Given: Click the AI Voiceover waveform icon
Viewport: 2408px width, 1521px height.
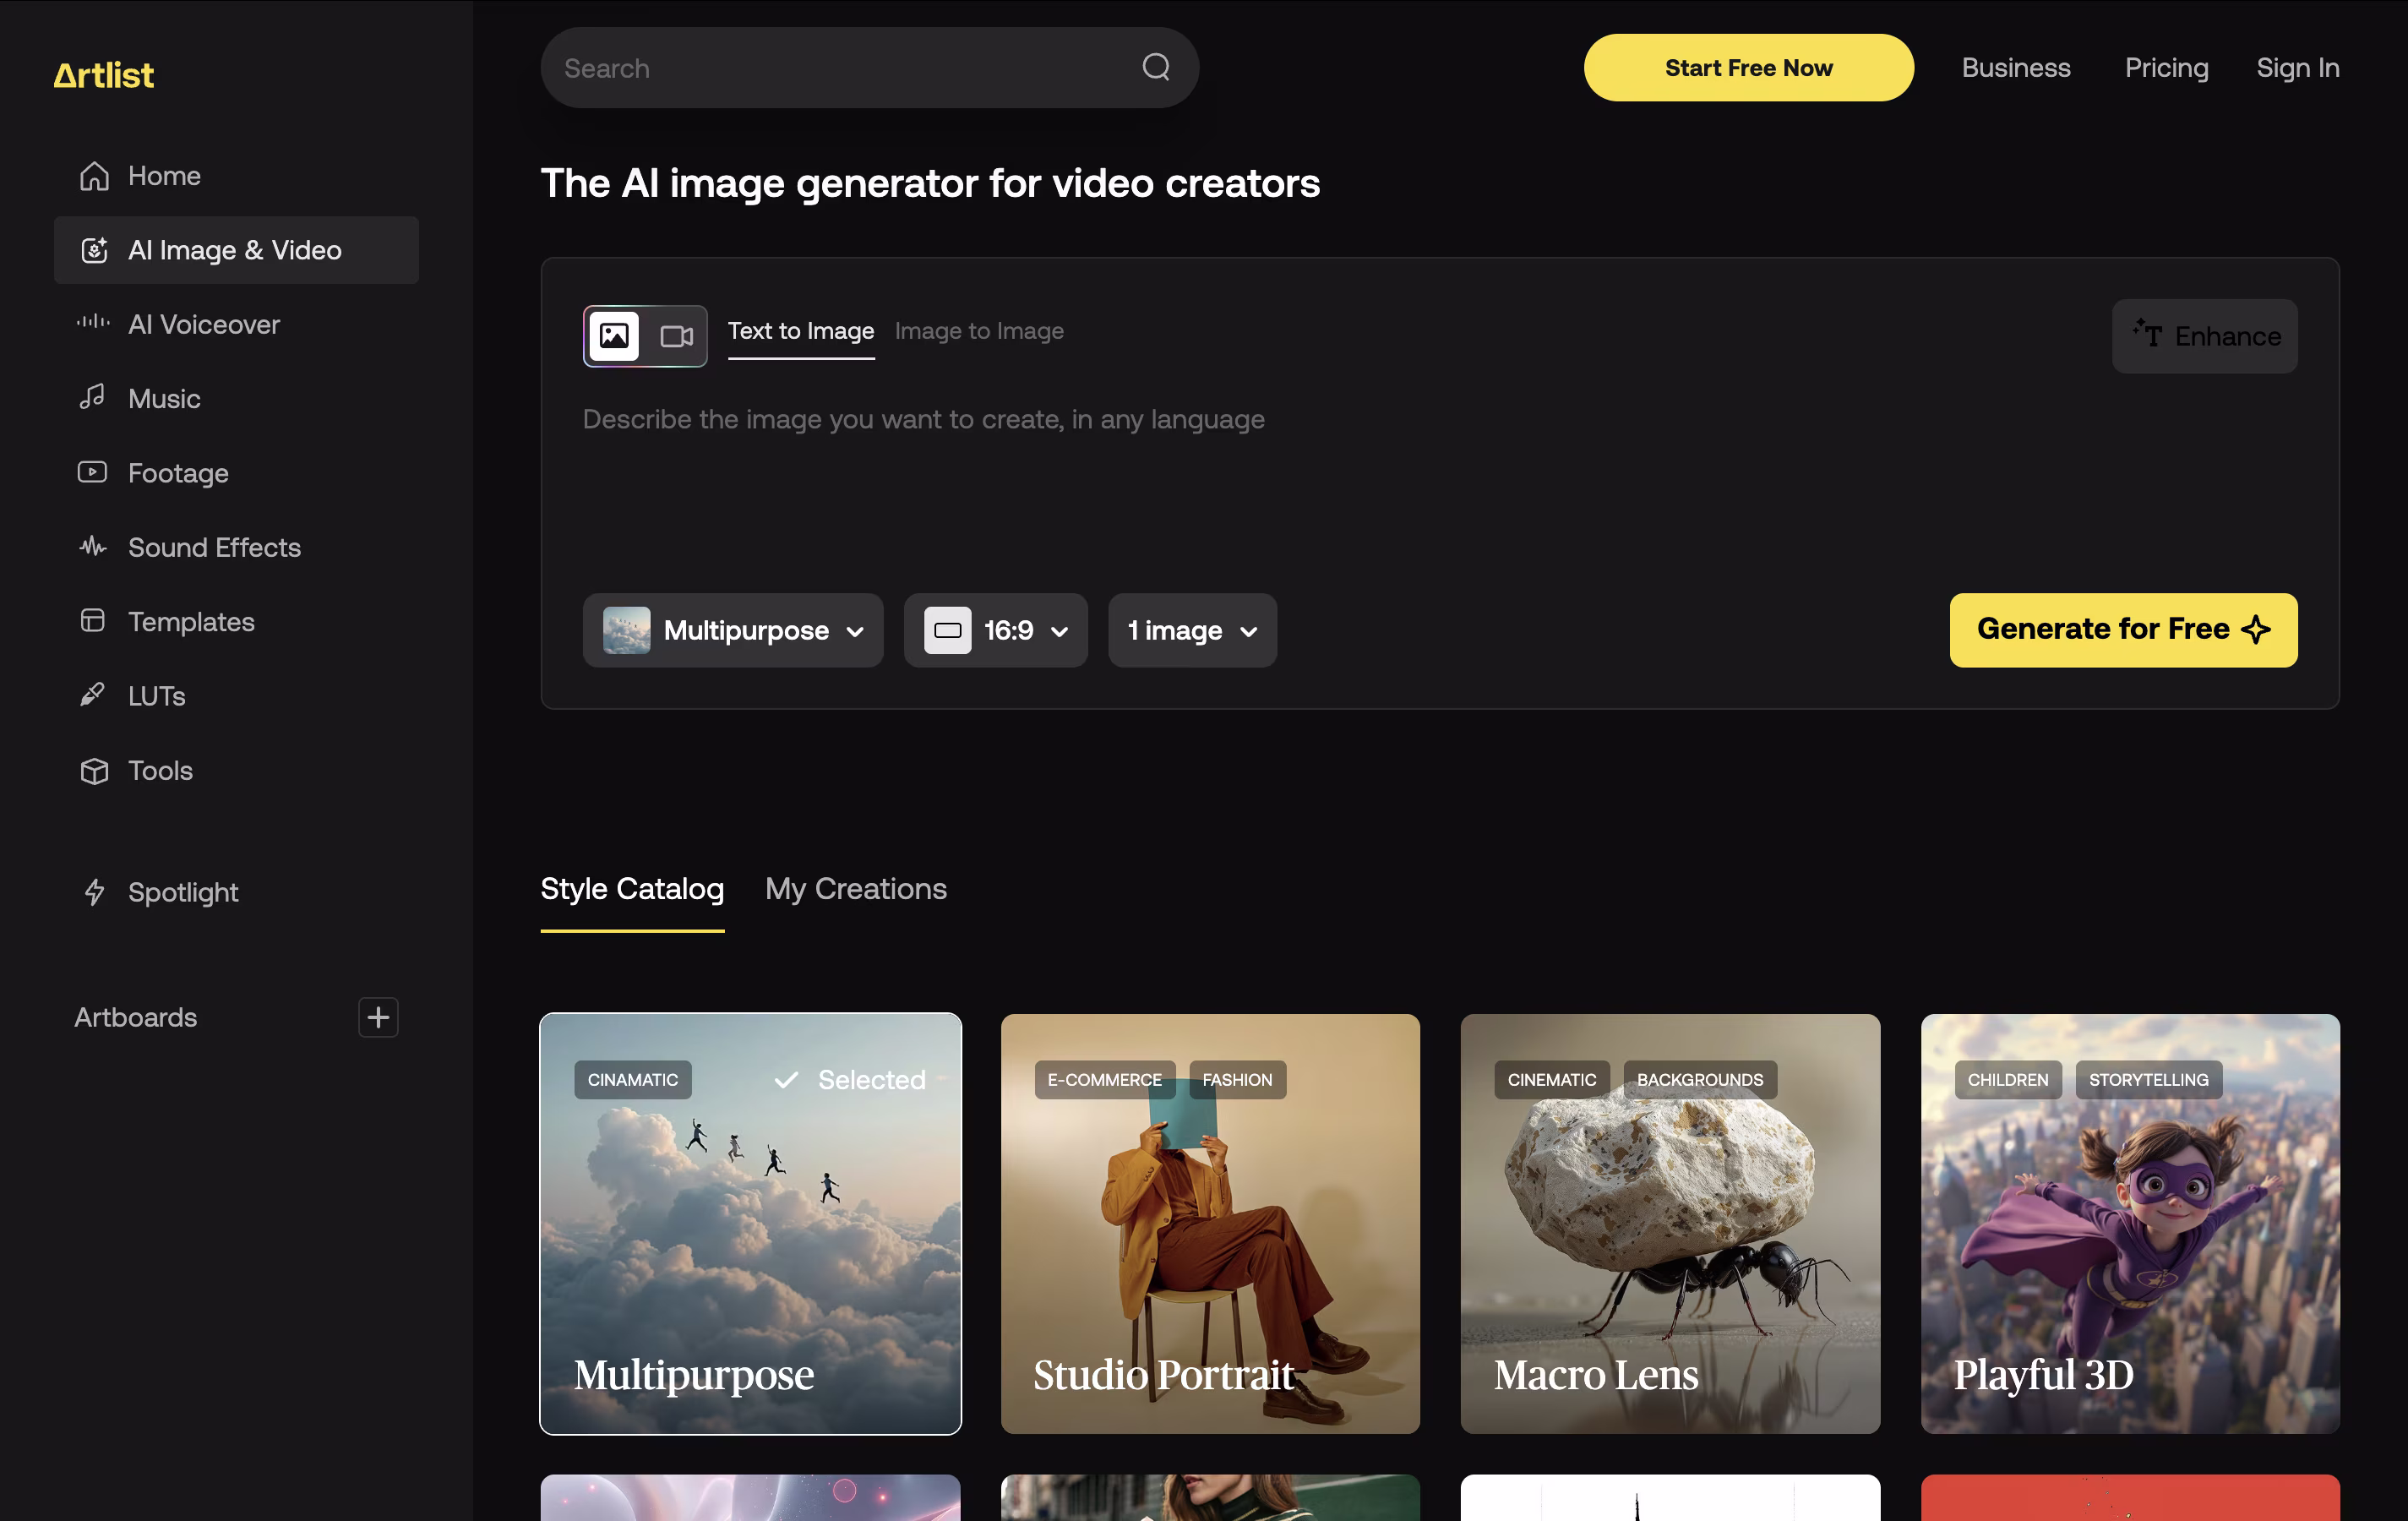Looking at the screenshot, I should tap(94, 322).
